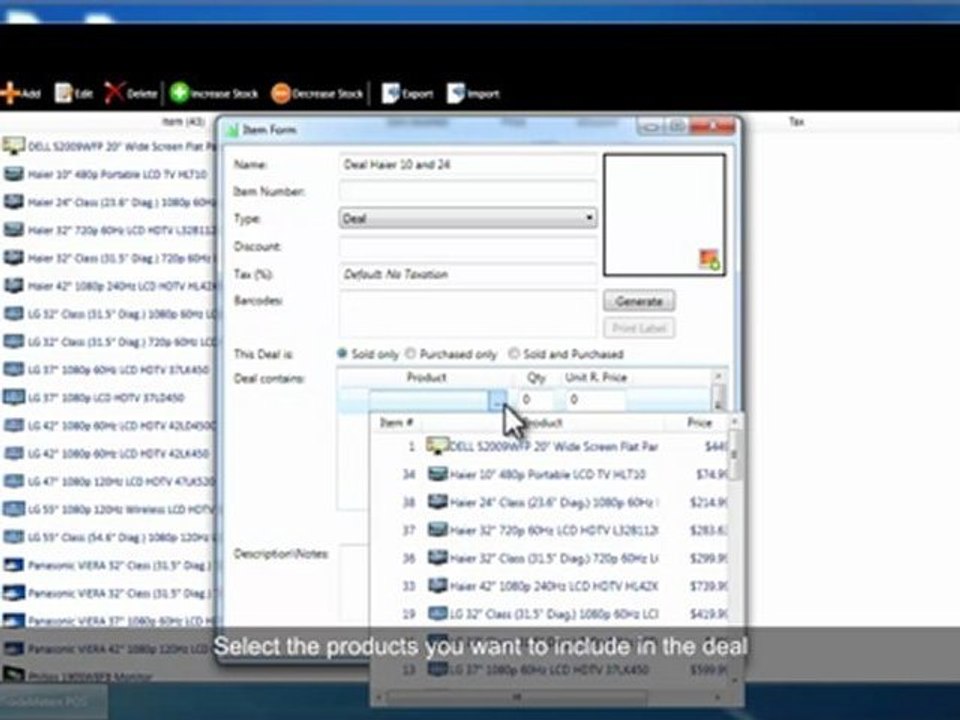
Task: Click the monitor icon of the DELL S2009WFP list row
Action: click(13, 146)
